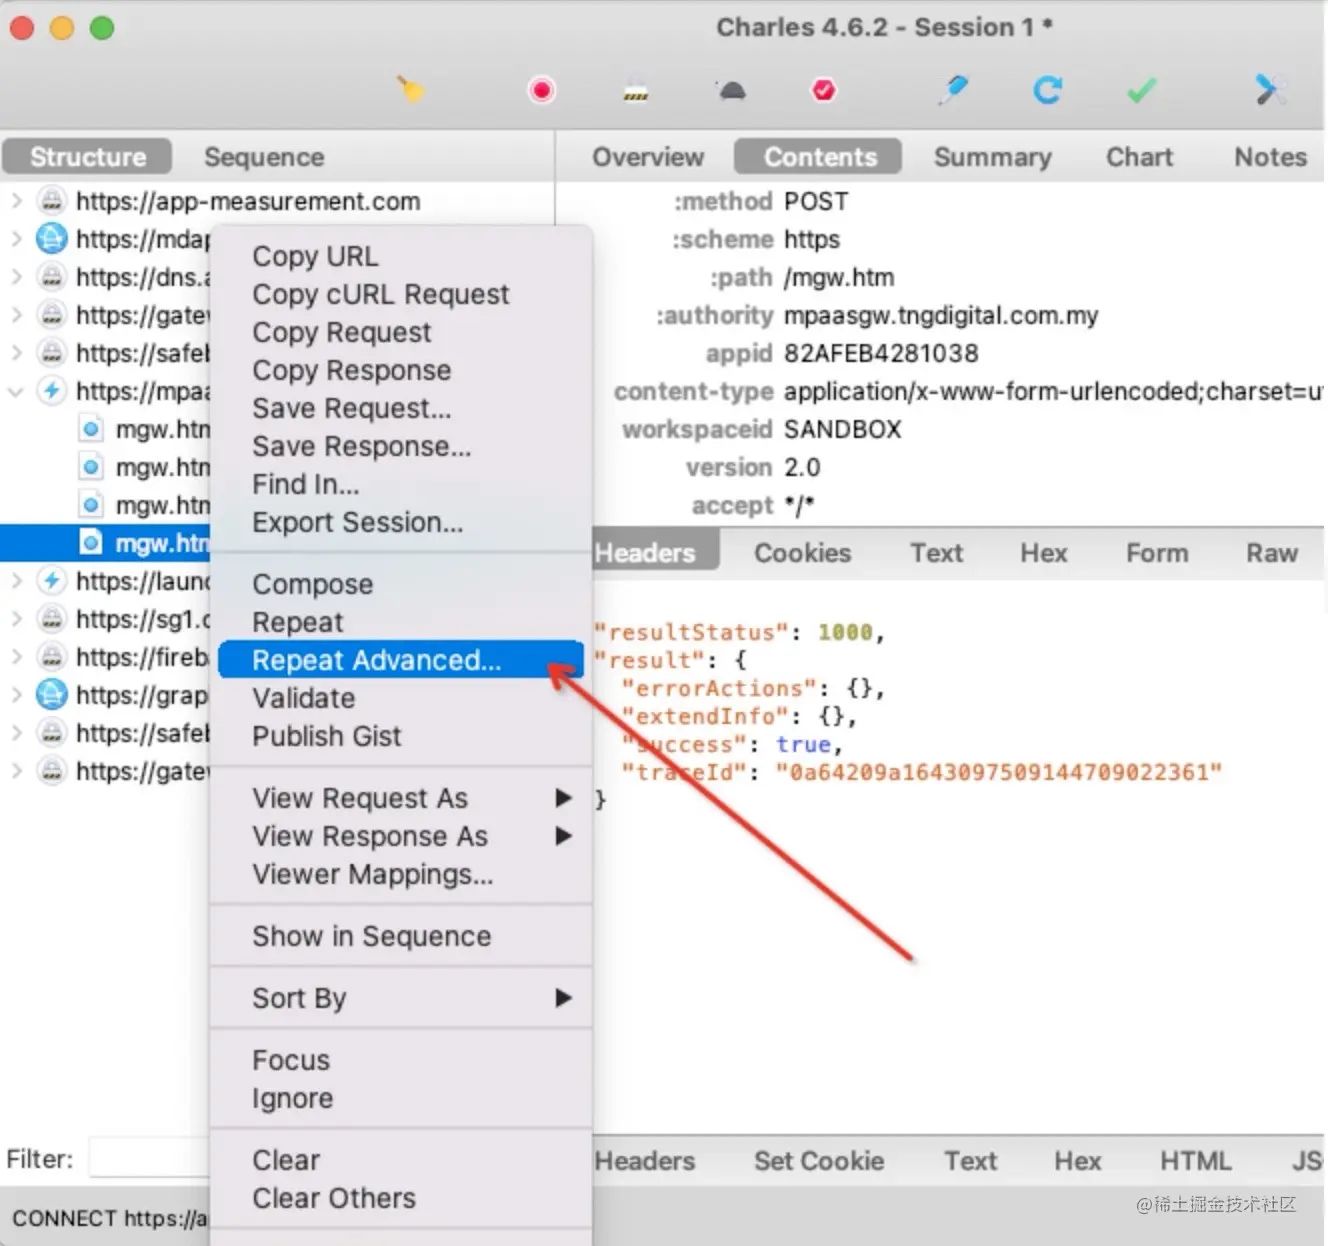The height and width of the screenshot is (1246, 1328).
Task: Select the Form request tab
Action: tap(1157, 553)
